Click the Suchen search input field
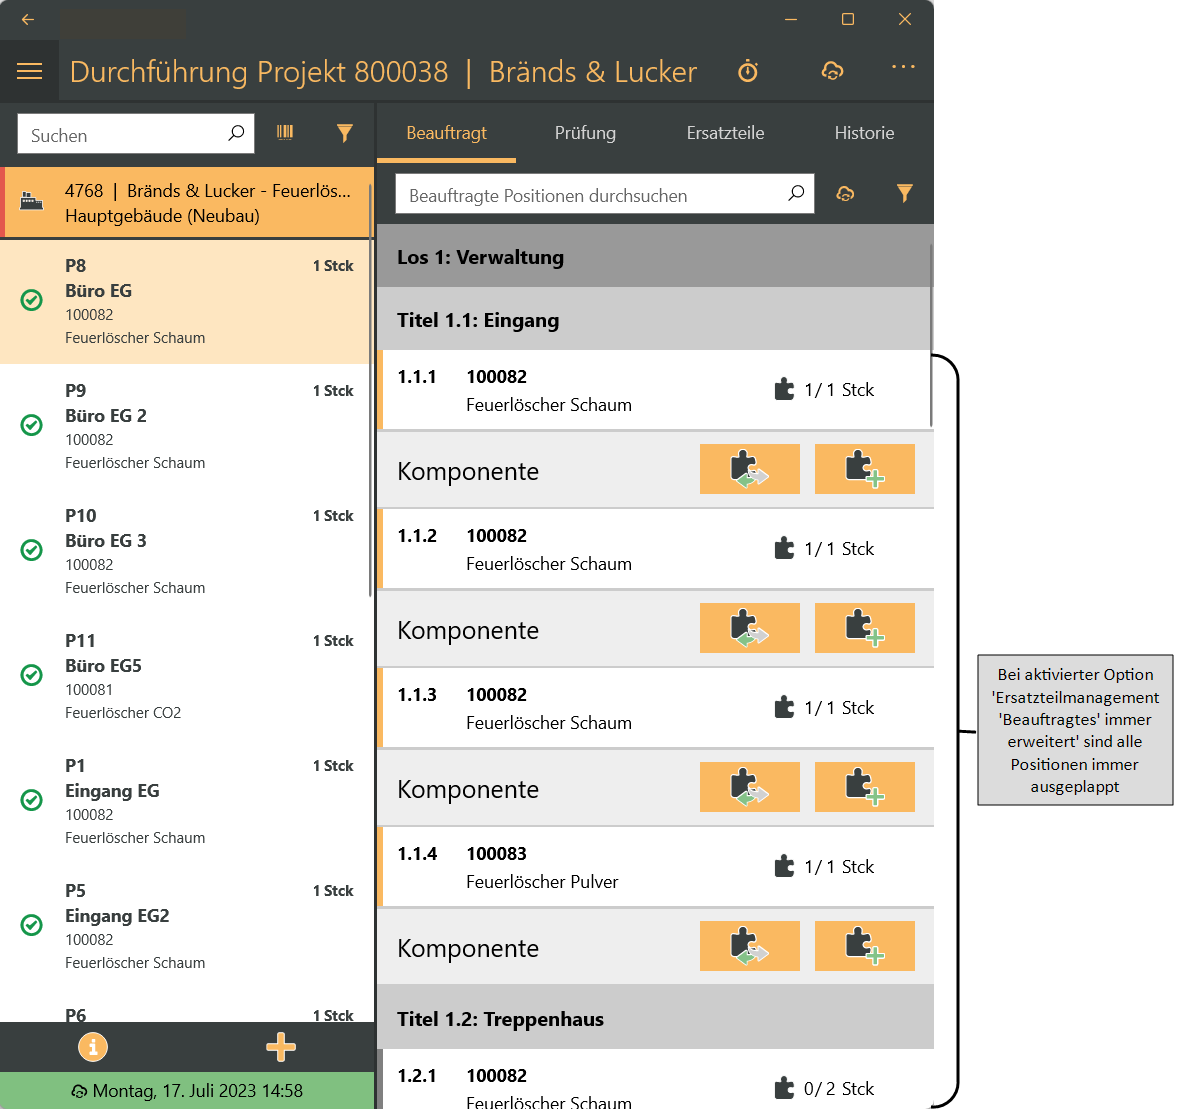Image resolution: width=1183 pixels, height=1109 pixels. tap(125, 135)
